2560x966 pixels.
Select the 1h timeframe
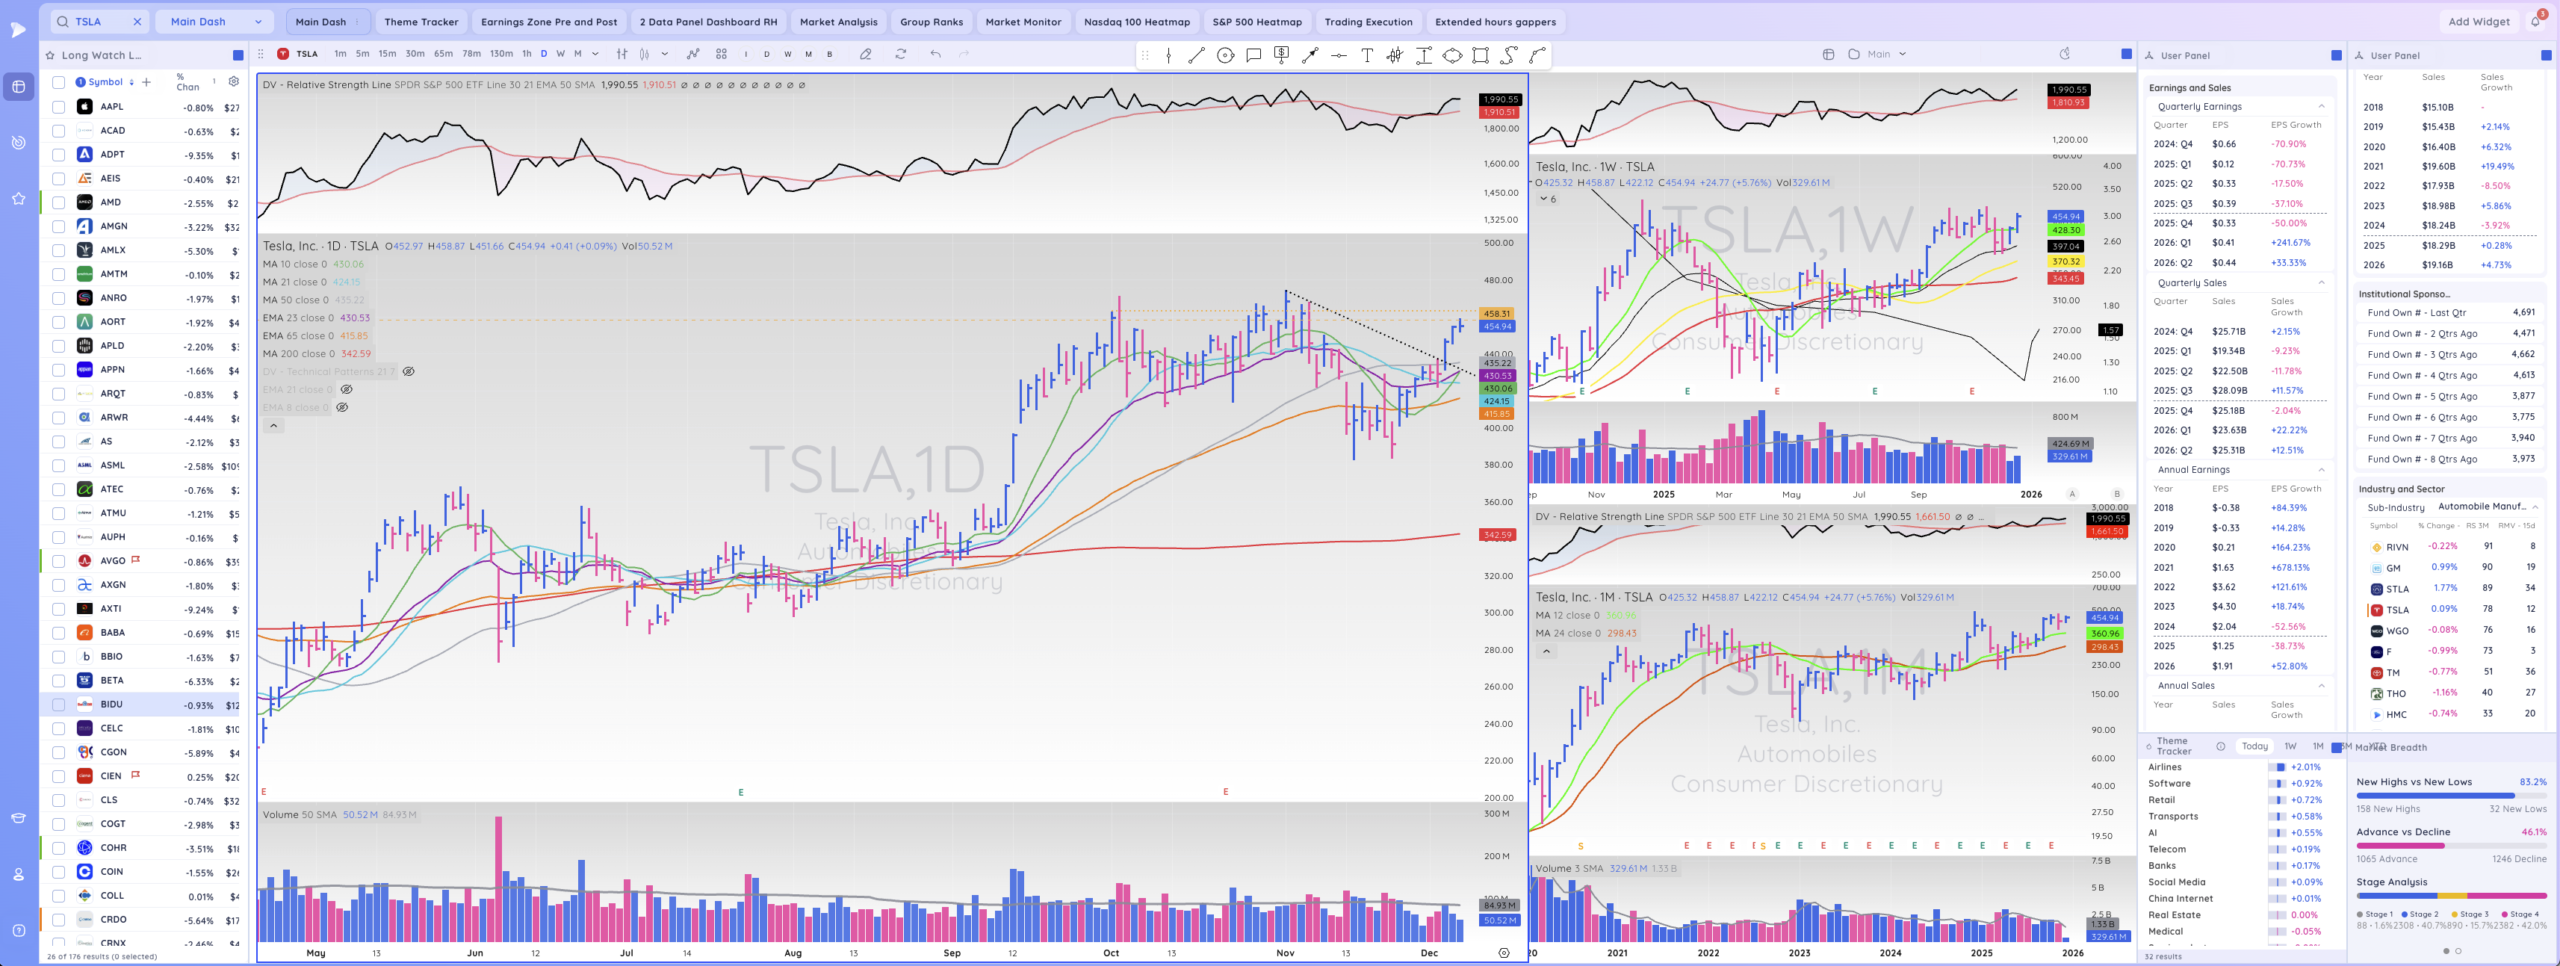point(527,54)
